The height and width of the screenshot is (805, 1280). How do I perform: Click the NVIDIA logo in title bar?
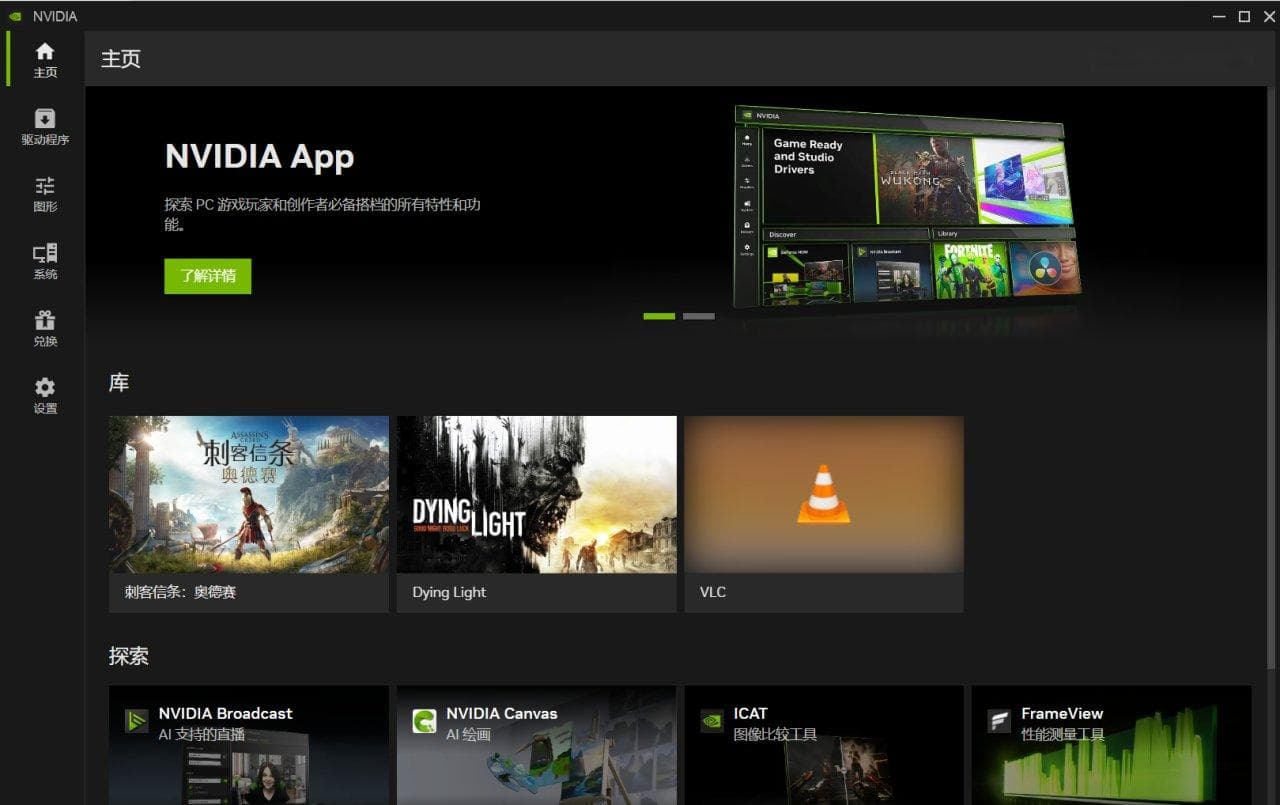[x=16, y=16]
